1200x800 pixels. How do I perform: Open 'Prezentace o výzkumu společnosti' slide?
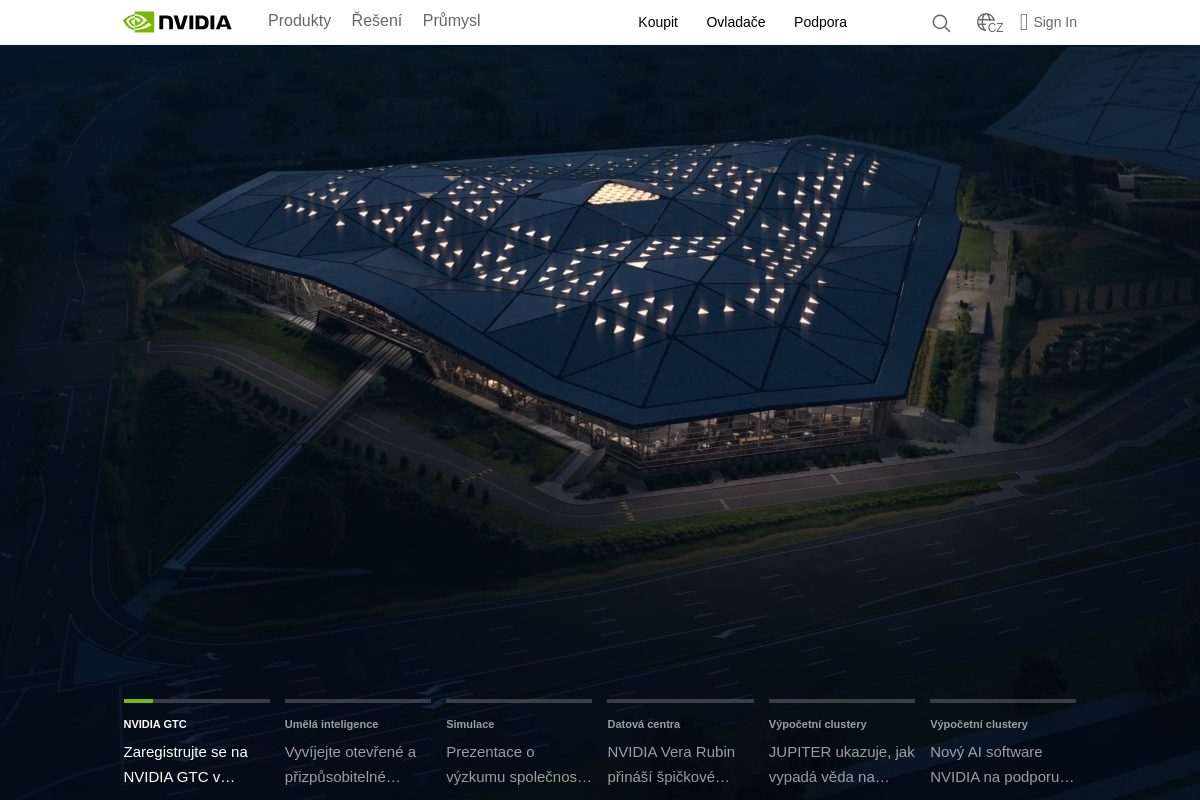[x=519, y=764]
